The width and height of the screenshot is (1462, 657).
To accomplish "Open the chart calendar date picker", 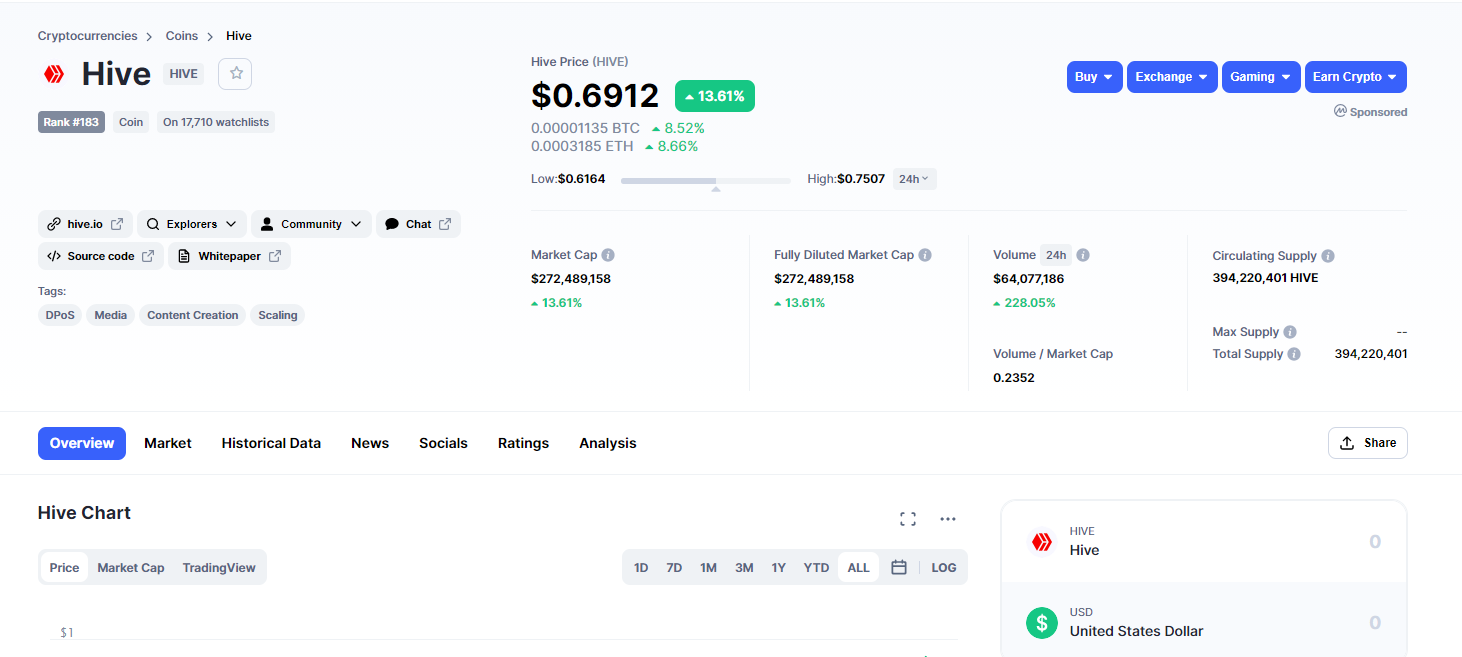I will [x=899, y=567].
